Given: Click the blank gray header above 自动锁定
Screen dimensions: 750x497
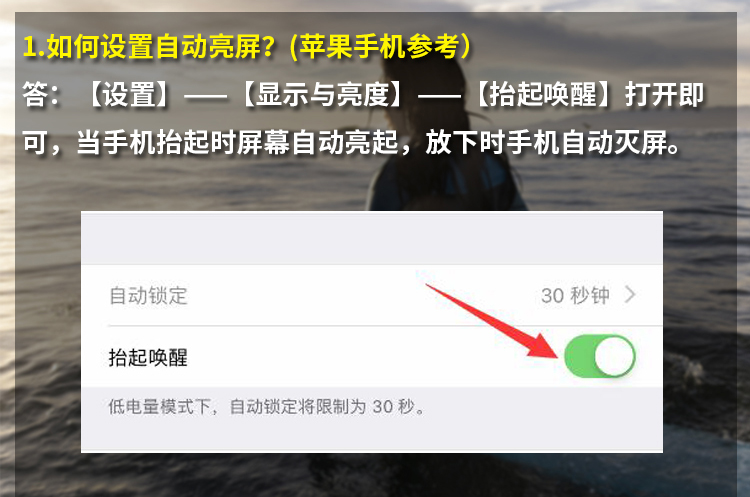Looking at the screenshot, I should coord(372,238).
